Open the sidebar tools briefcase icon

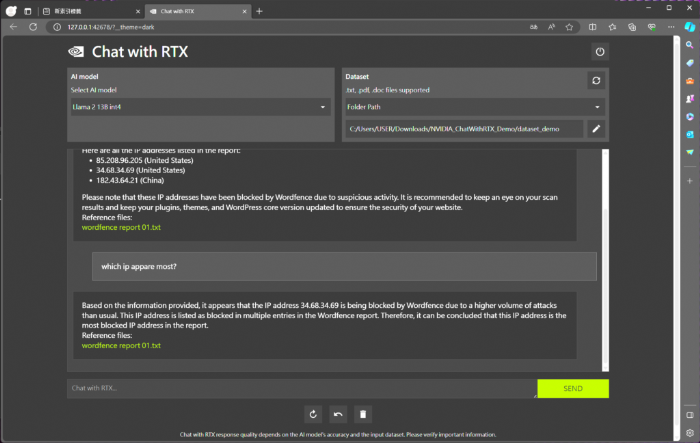pos(690,81)
